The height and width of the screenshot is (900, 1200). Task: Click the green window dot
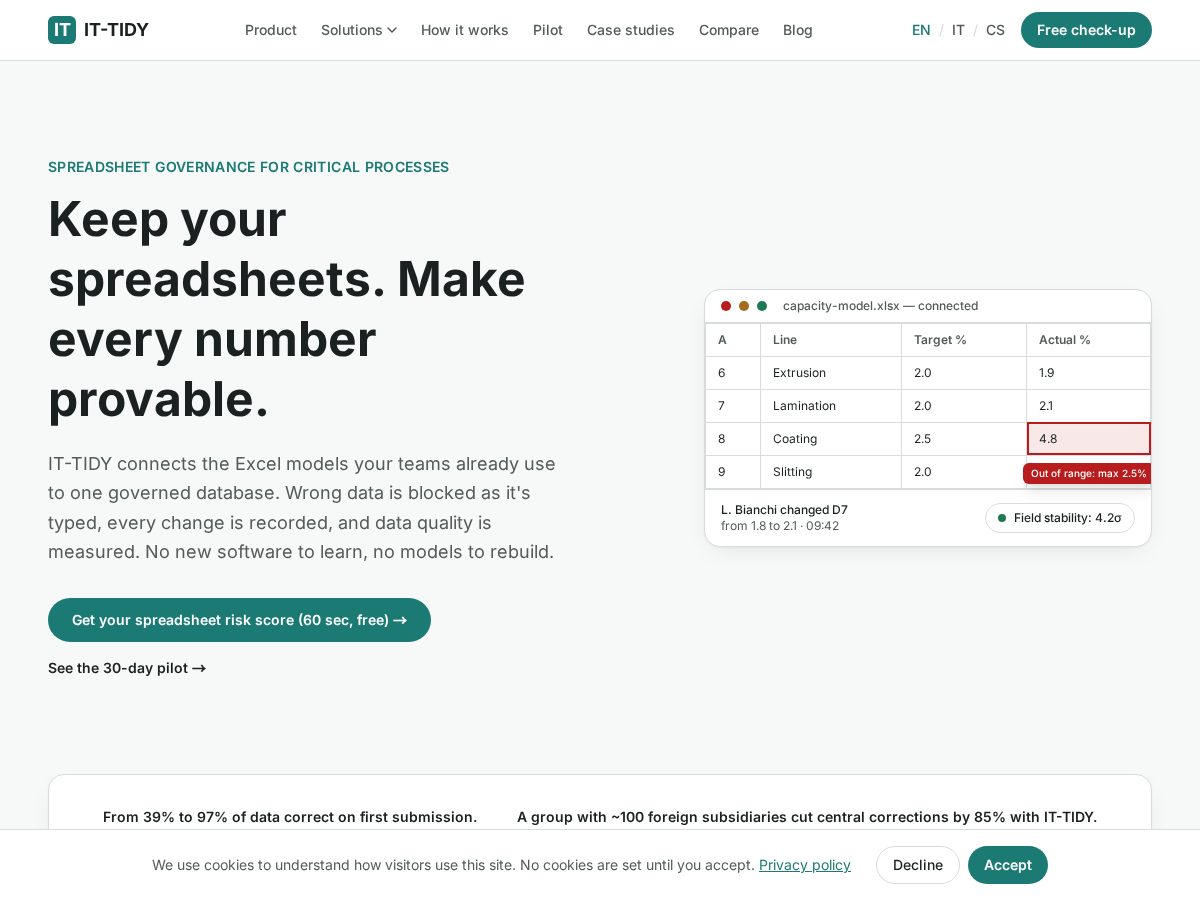click(762, 306)
